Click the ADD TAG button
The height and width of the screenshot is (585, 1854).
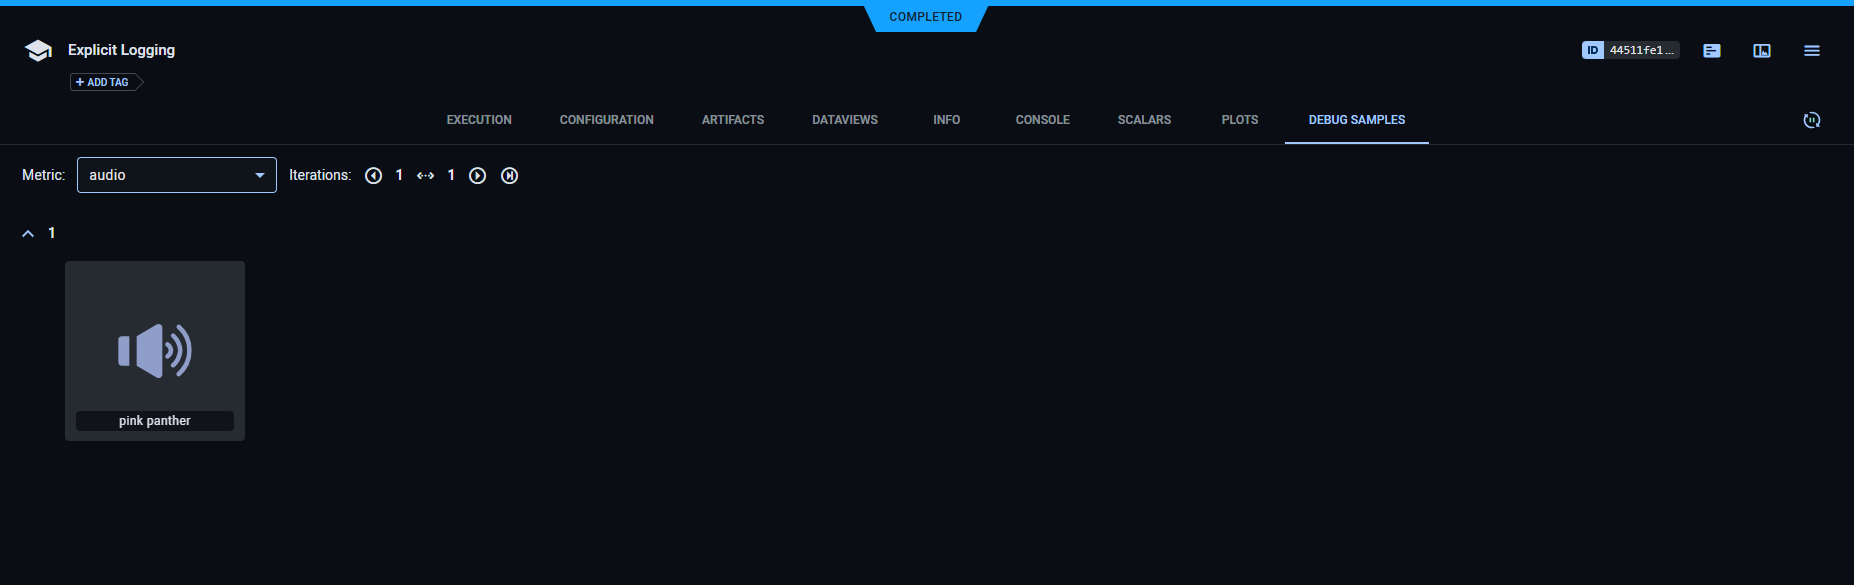(104, 82)
